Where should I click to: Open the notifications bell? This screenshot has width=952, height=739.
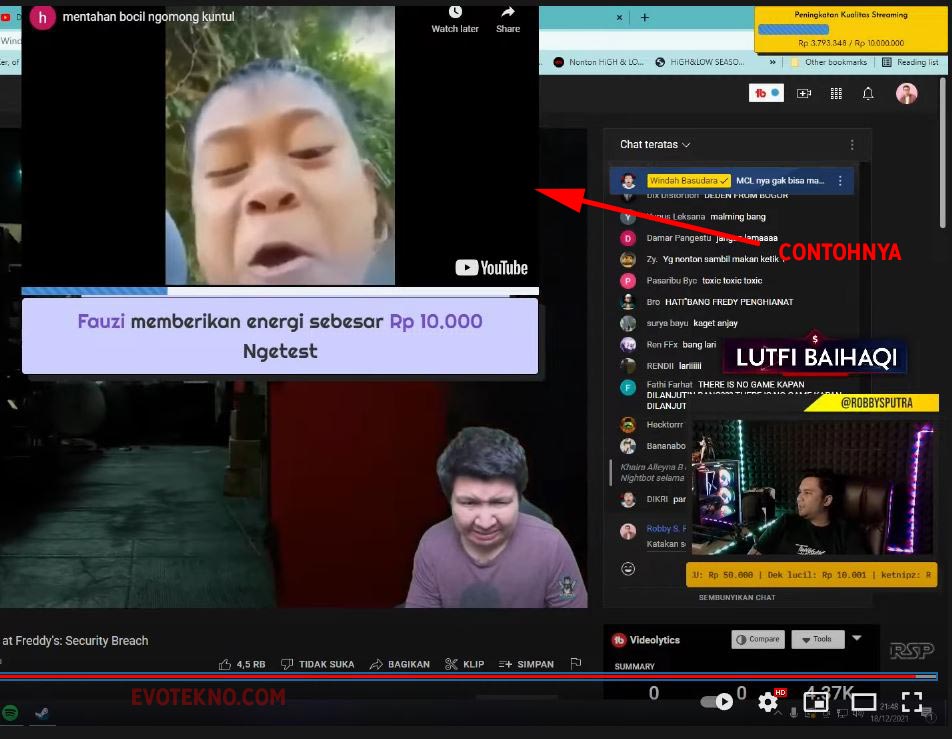pos(868,93)
